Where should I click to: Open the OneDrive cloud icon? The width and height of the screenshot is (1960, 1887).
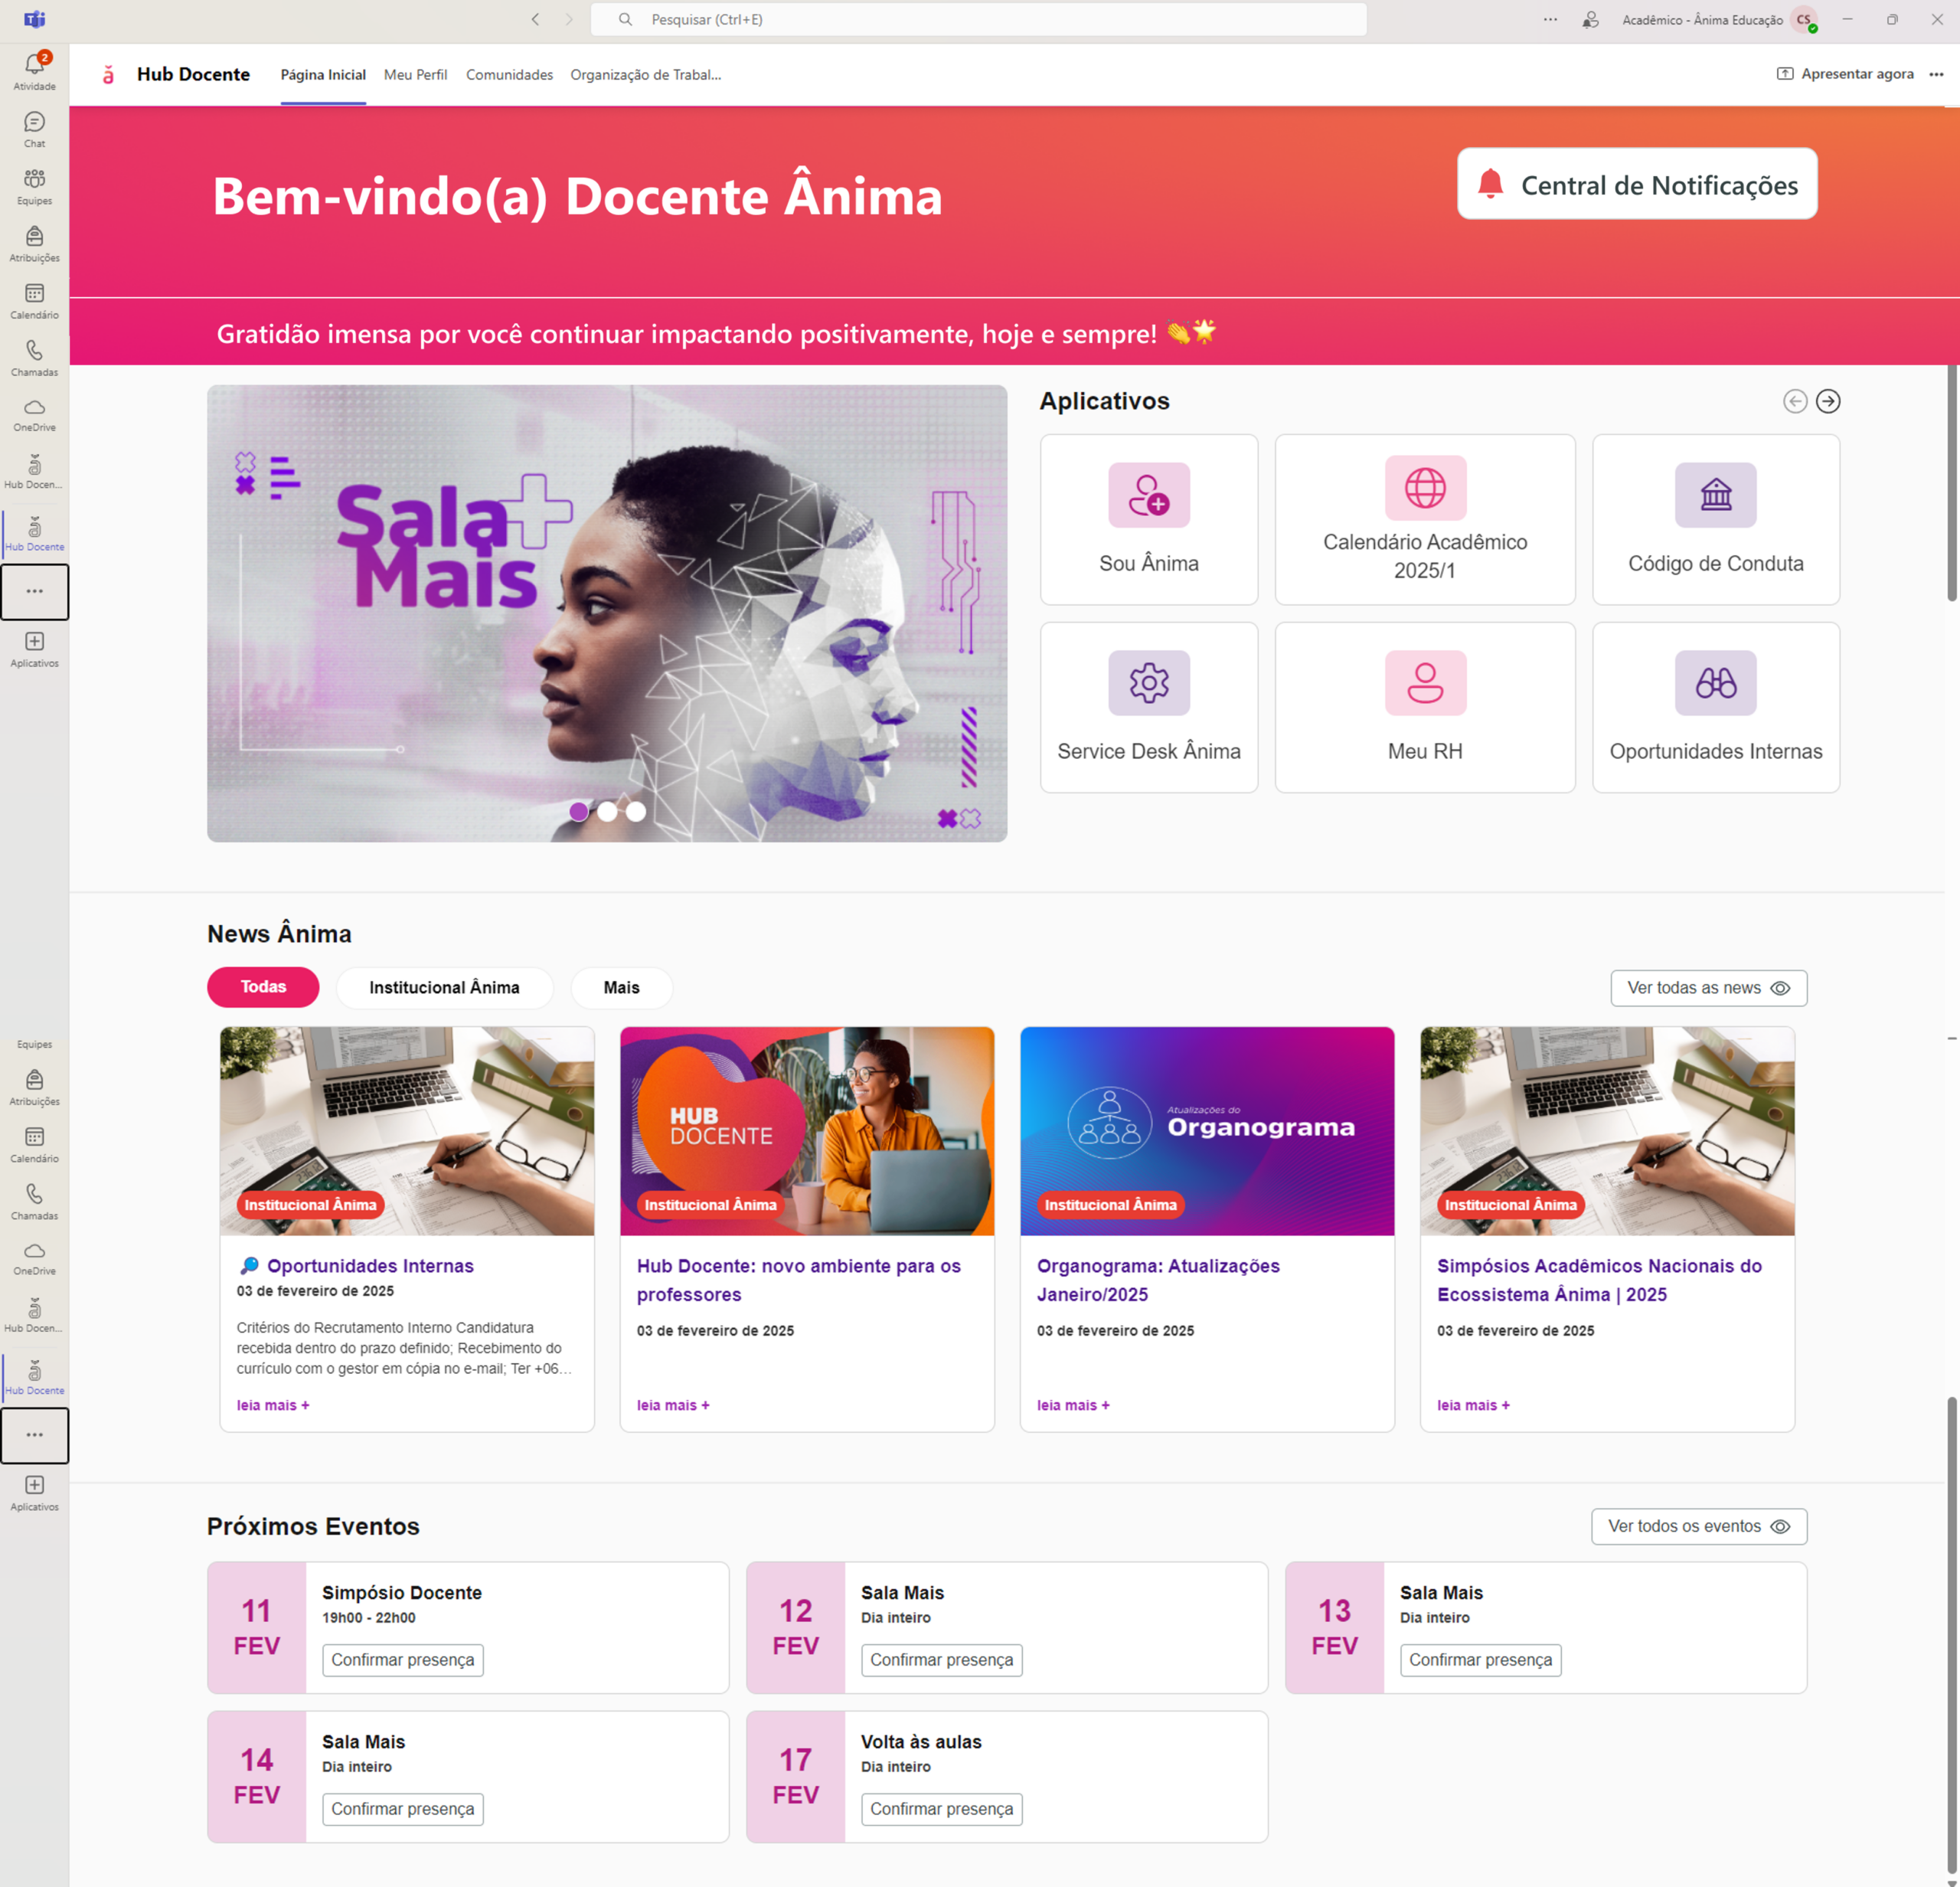click(x=34, y=408)
